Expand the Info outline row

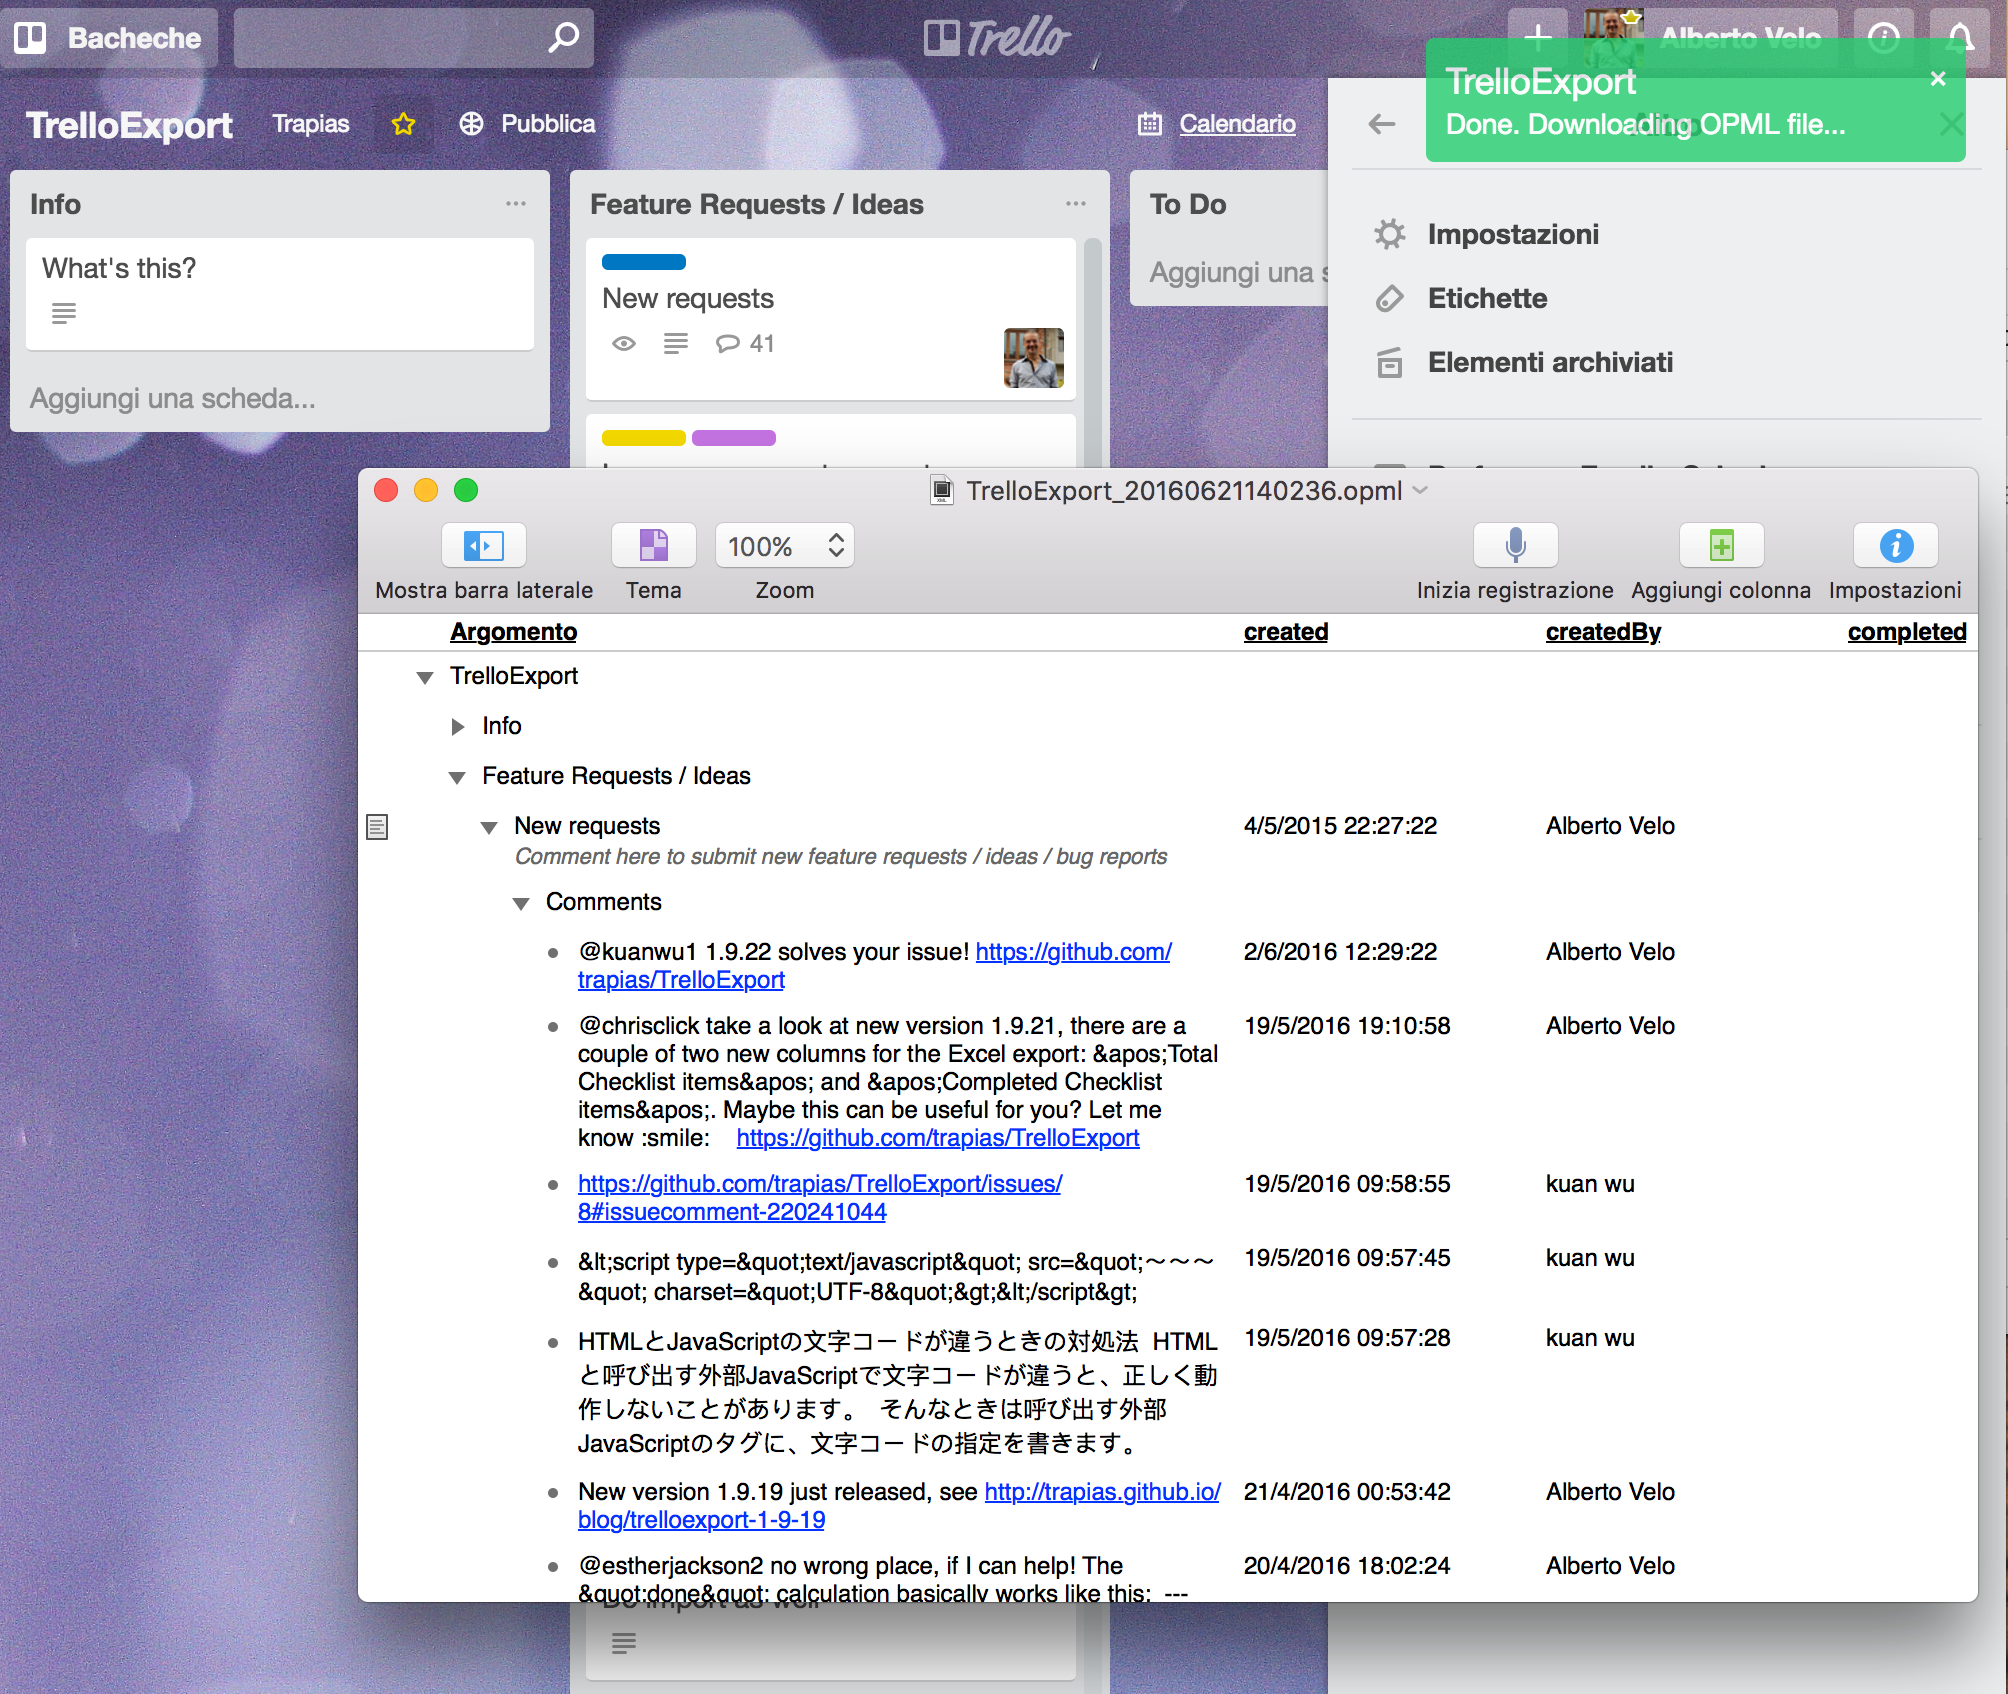(458, 727)
